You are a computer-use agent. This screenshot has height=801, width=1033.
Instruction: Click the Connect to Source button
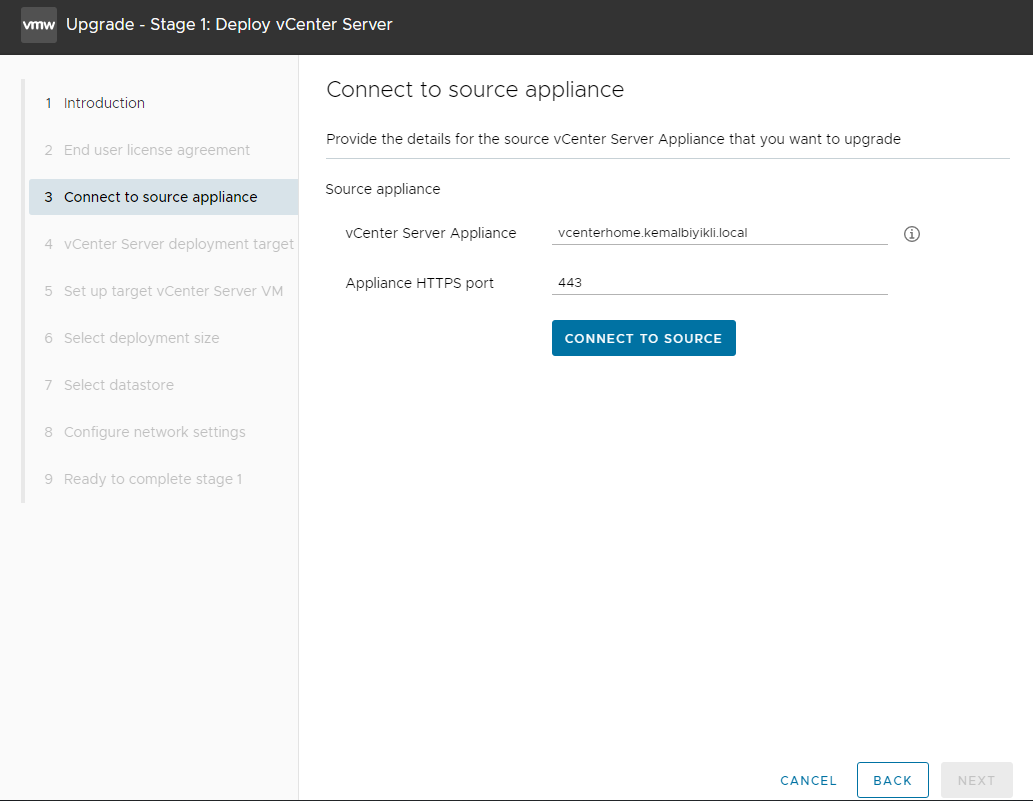tap(644, 338)
